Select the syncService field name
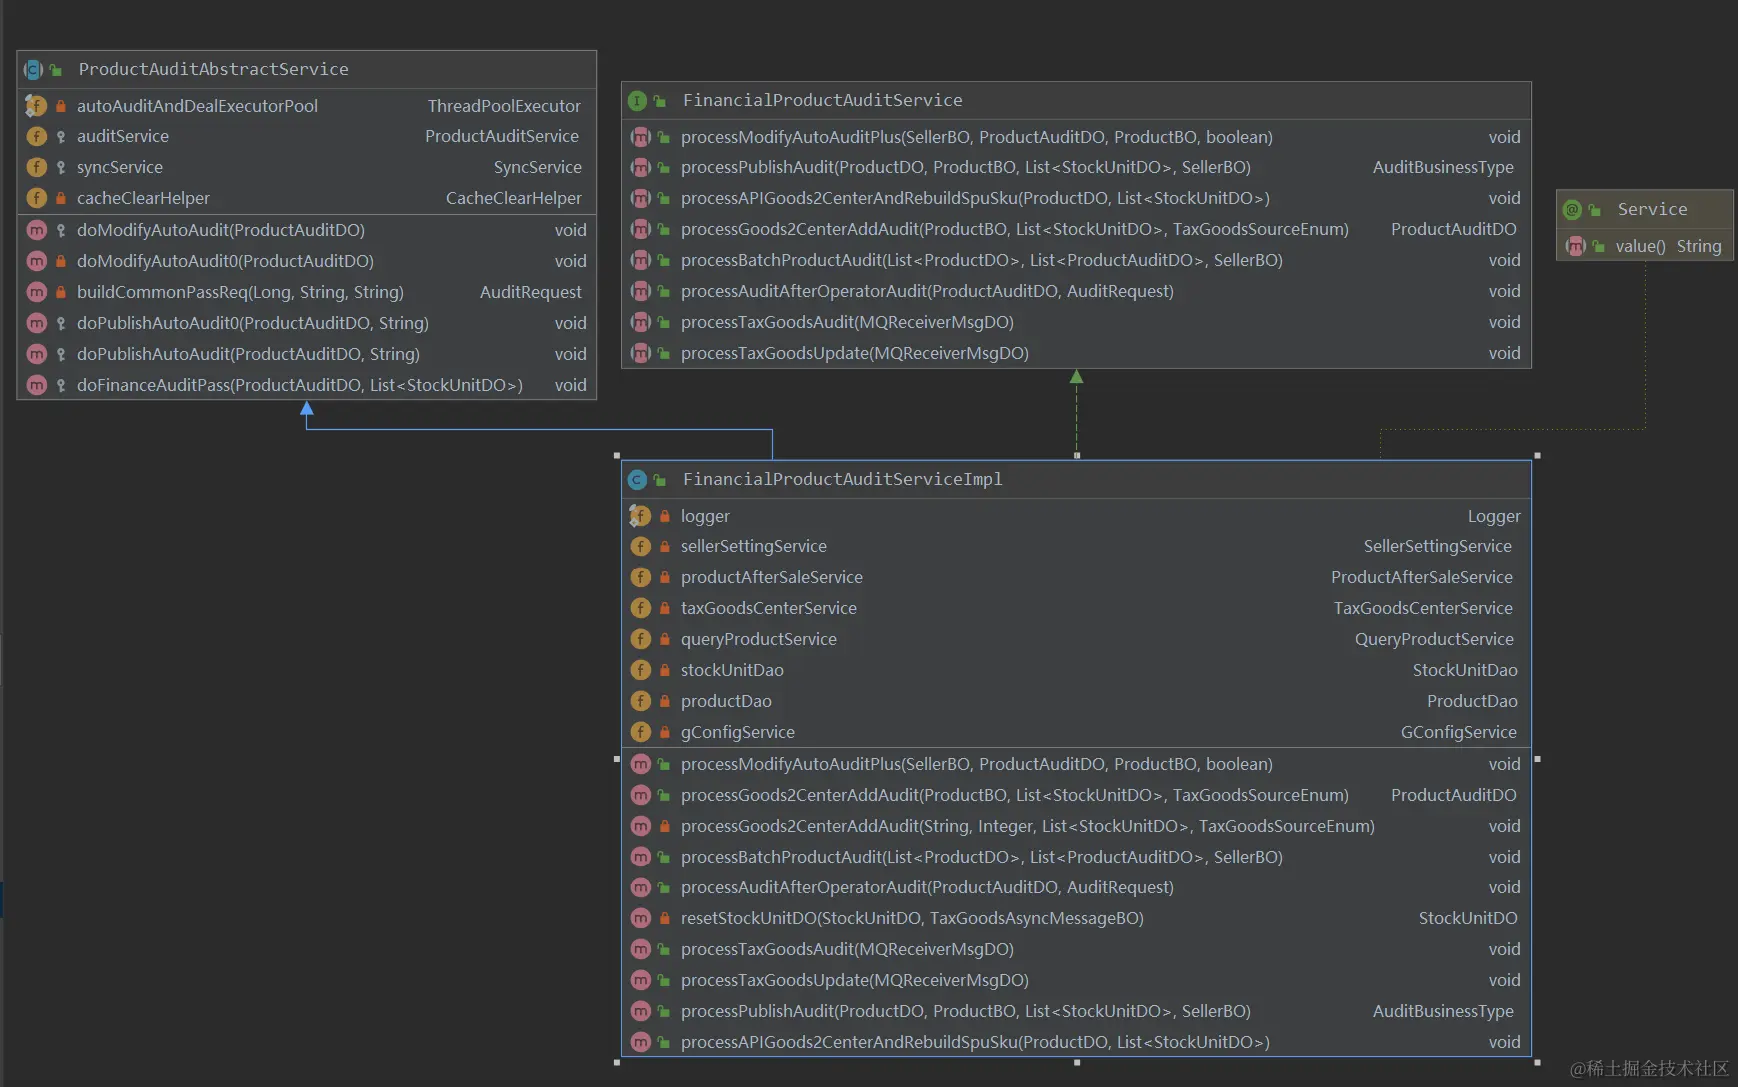Viewport: 1738px width, 1087px height. click(120, 167)
